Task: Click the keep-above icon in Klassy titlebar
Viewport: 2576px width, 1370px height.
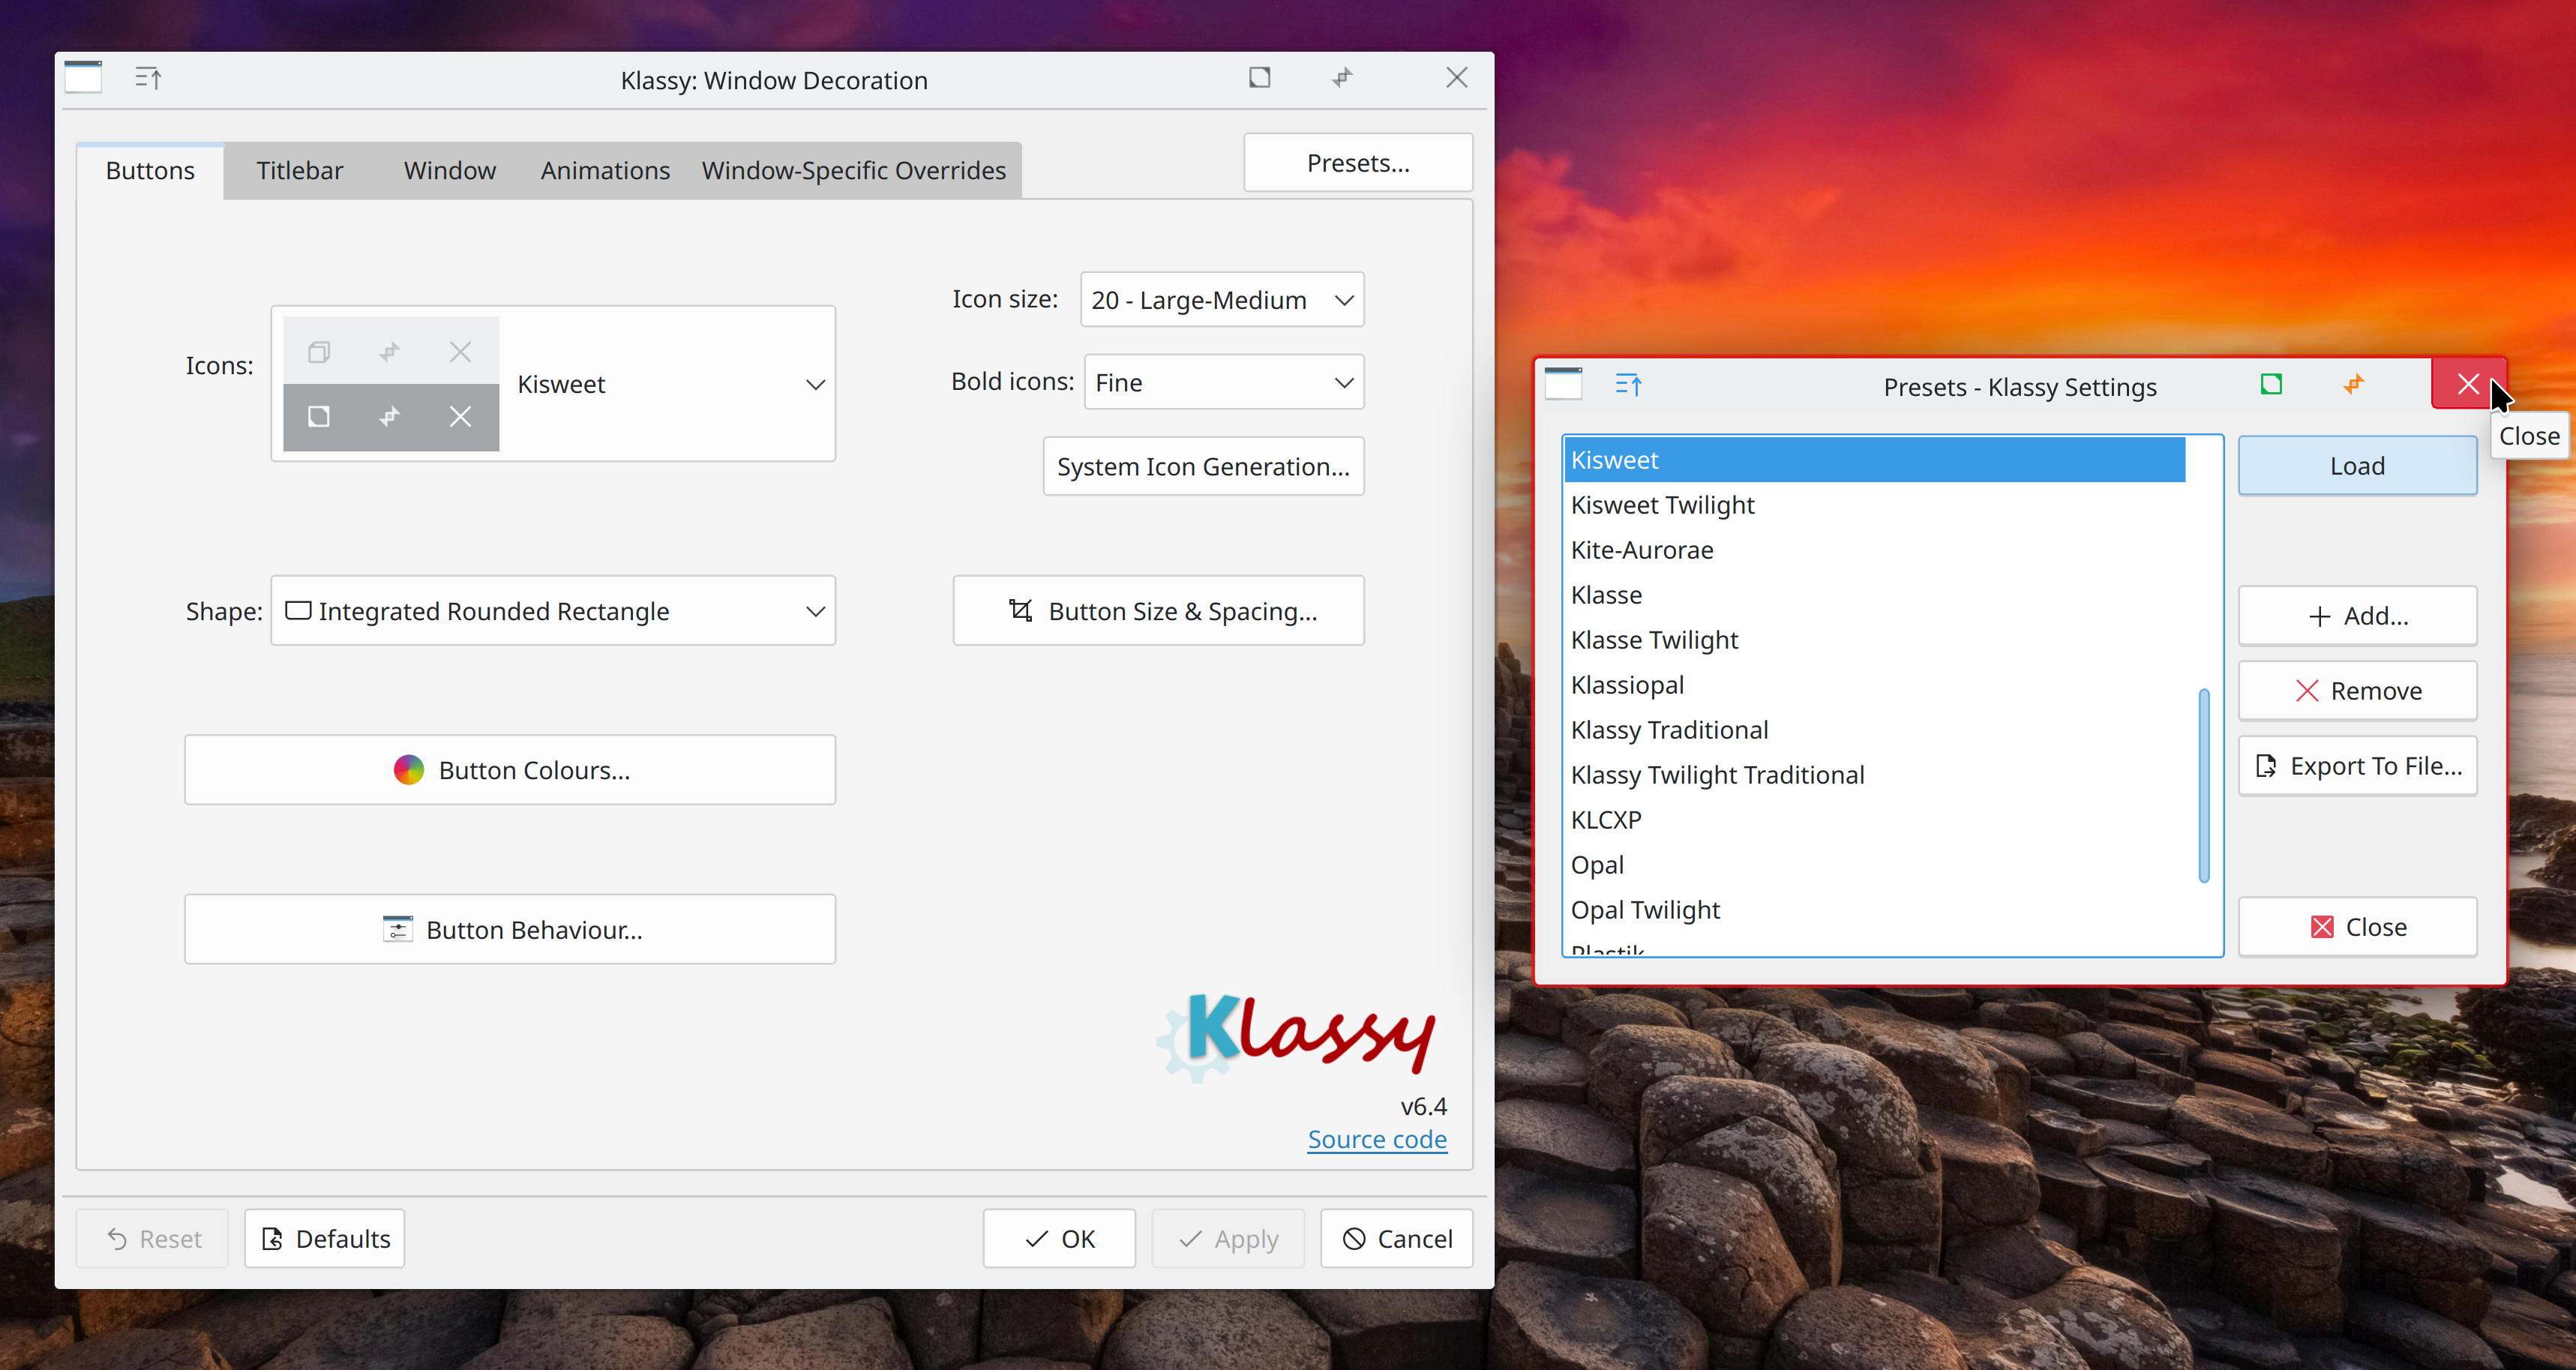Action: [149, 78]
